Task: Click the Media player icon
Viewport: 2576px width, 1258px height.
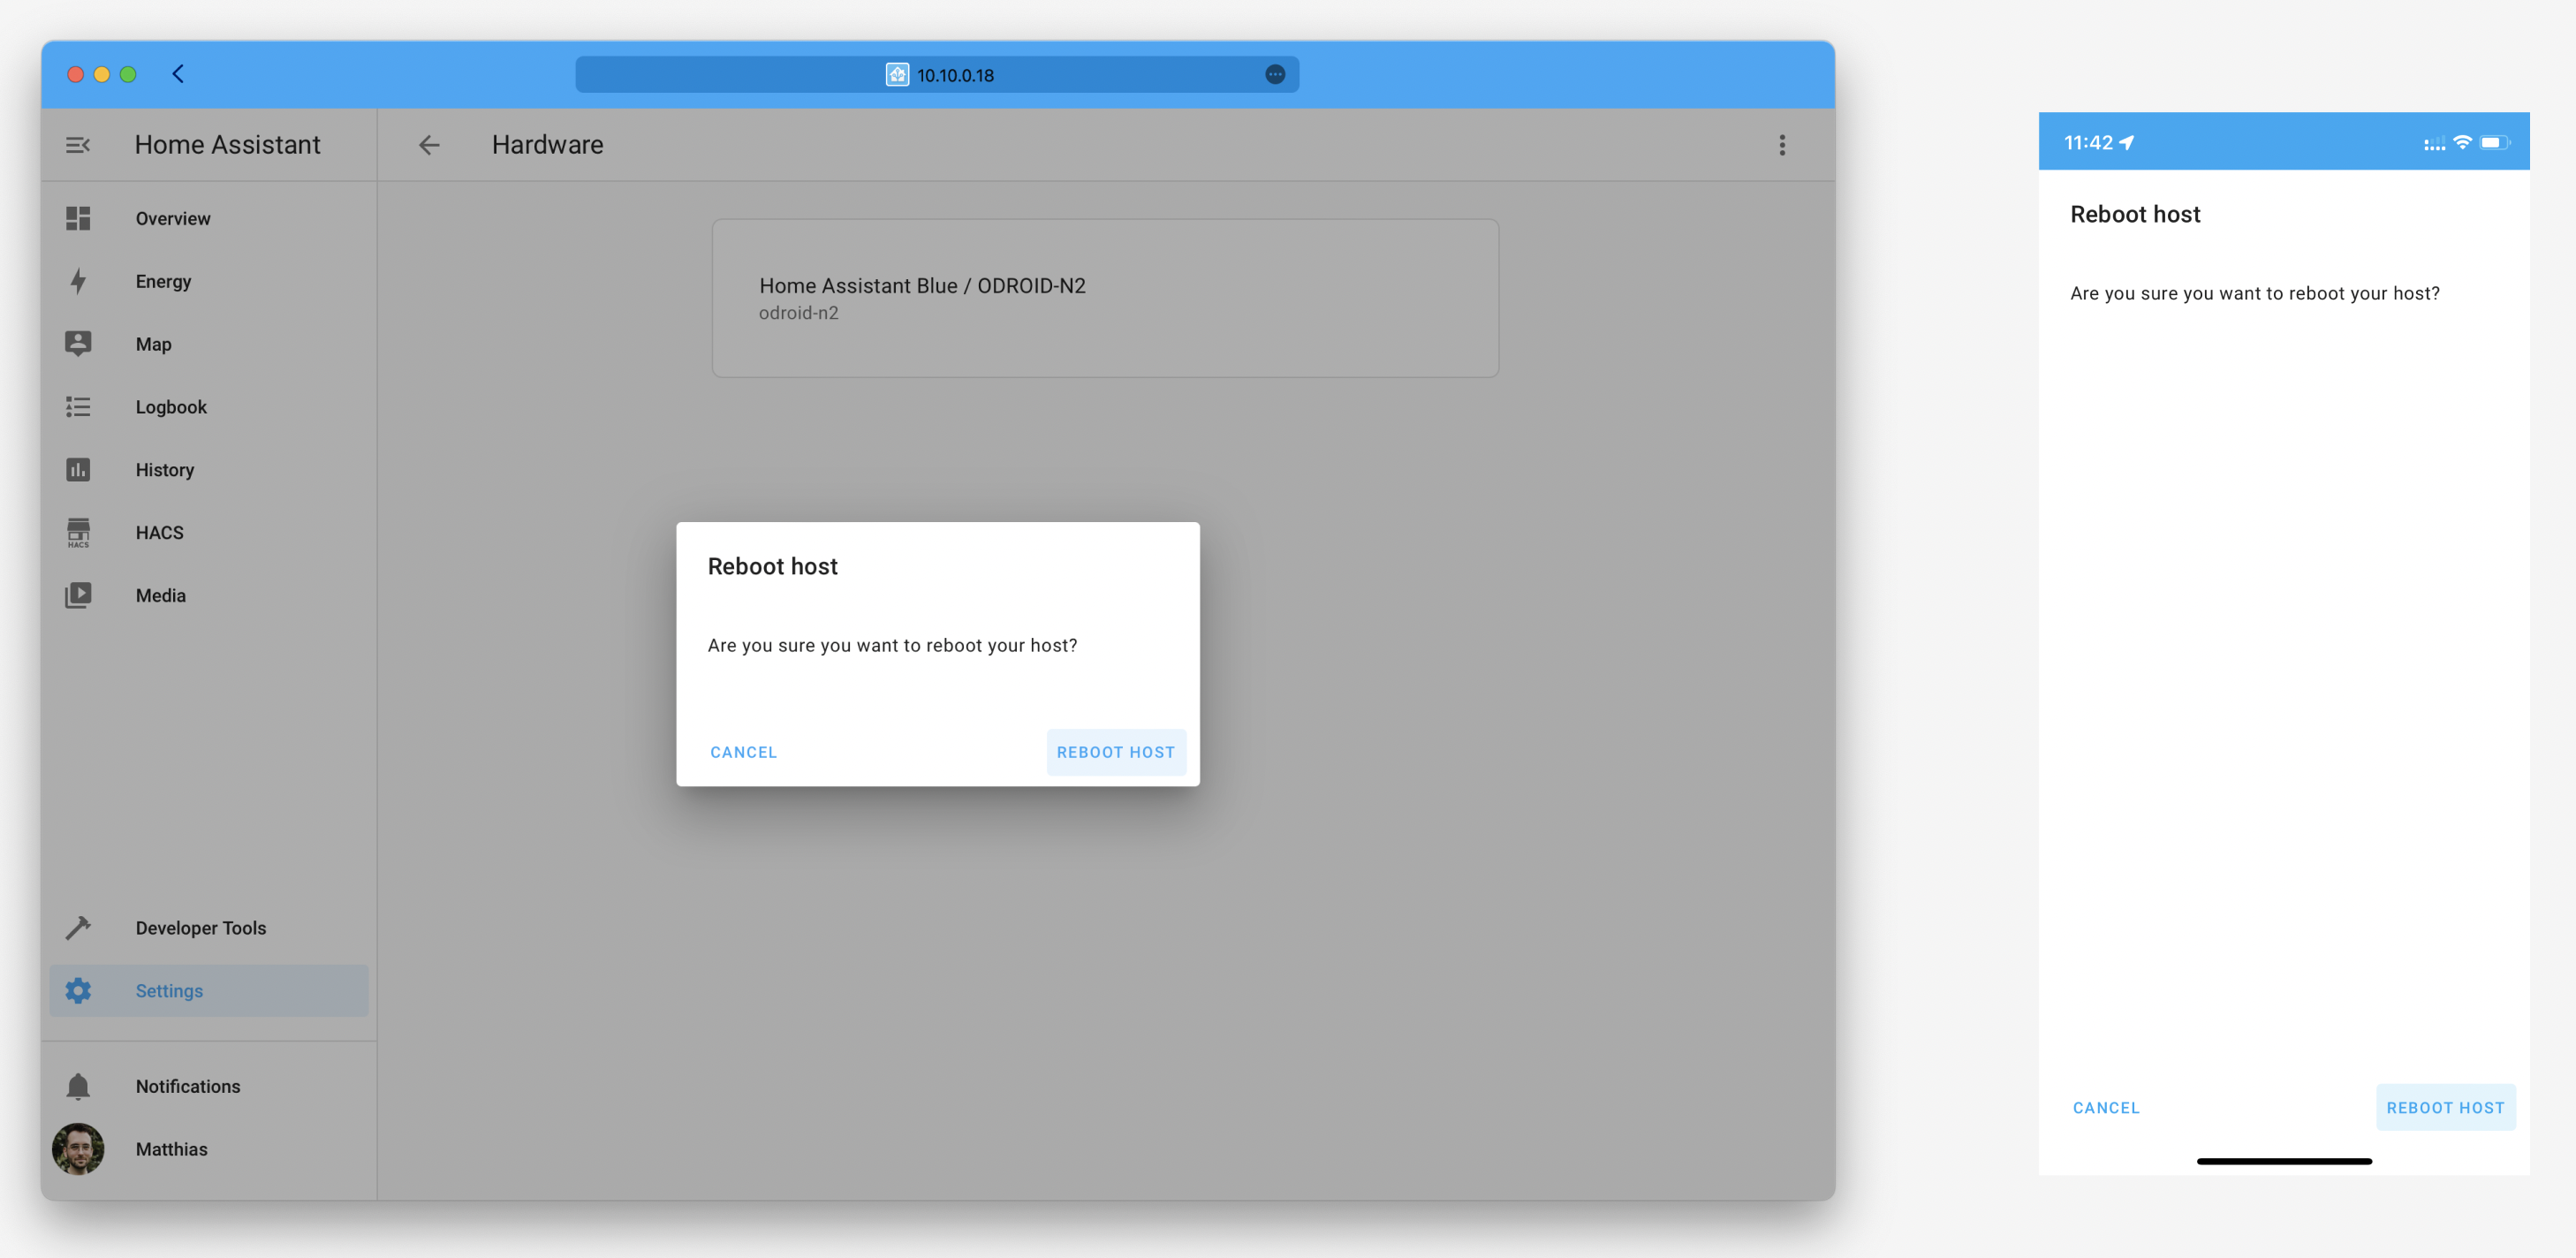Action: coord(78,596)
